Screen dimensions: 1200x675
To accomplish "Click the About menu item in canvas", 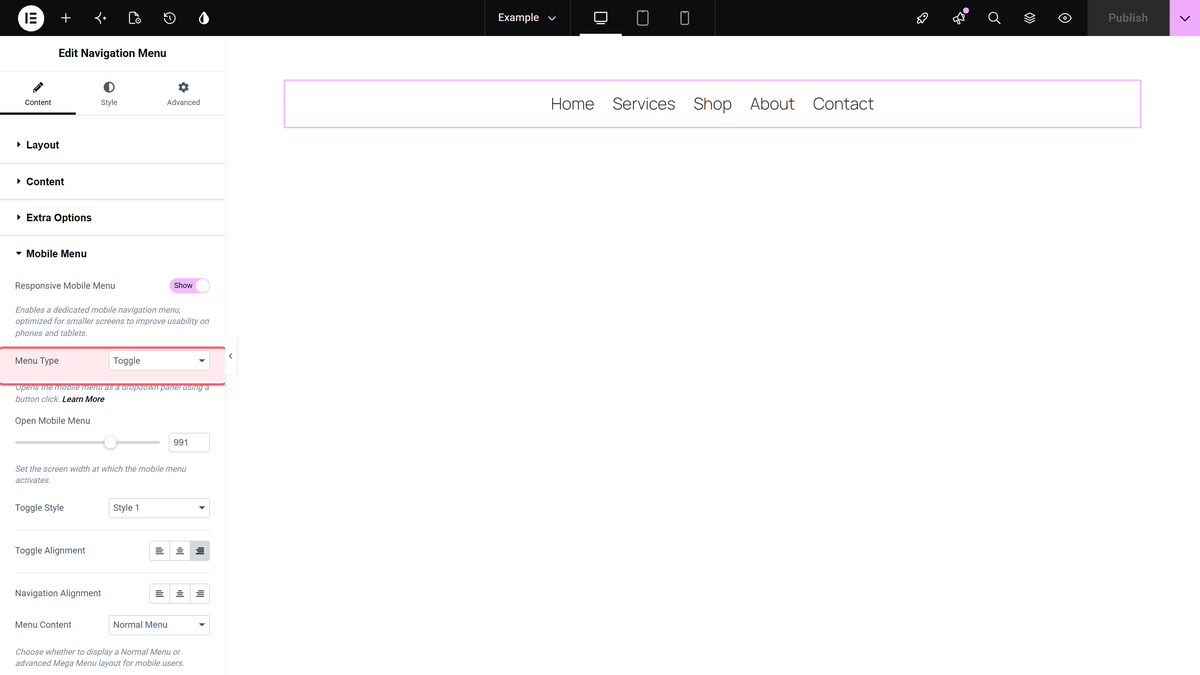I will pyautogui.click(x=772, y=104).
